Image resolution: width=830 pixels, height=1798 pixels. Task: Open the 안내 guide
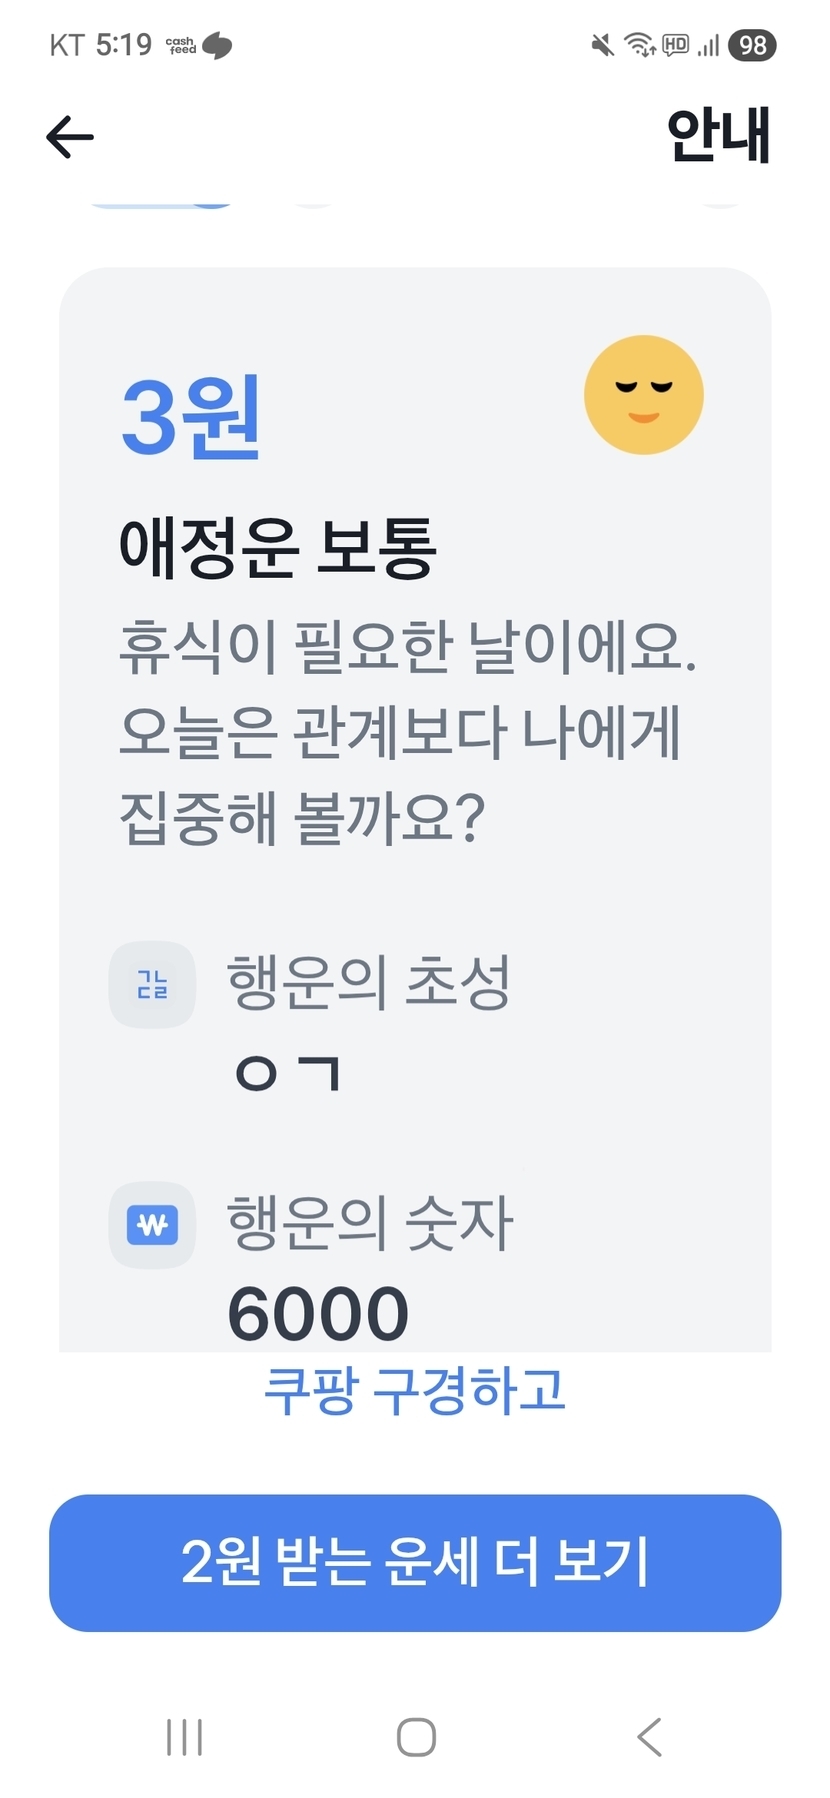pos(718,135)
